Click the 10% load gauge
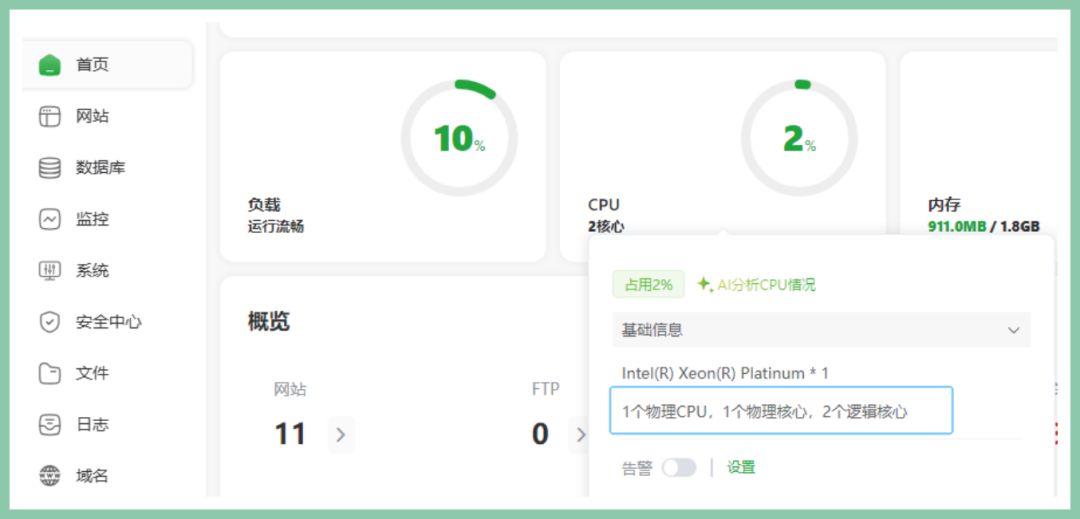The height and width of the screenshot is (519, 1080). (x=459, y=138)
